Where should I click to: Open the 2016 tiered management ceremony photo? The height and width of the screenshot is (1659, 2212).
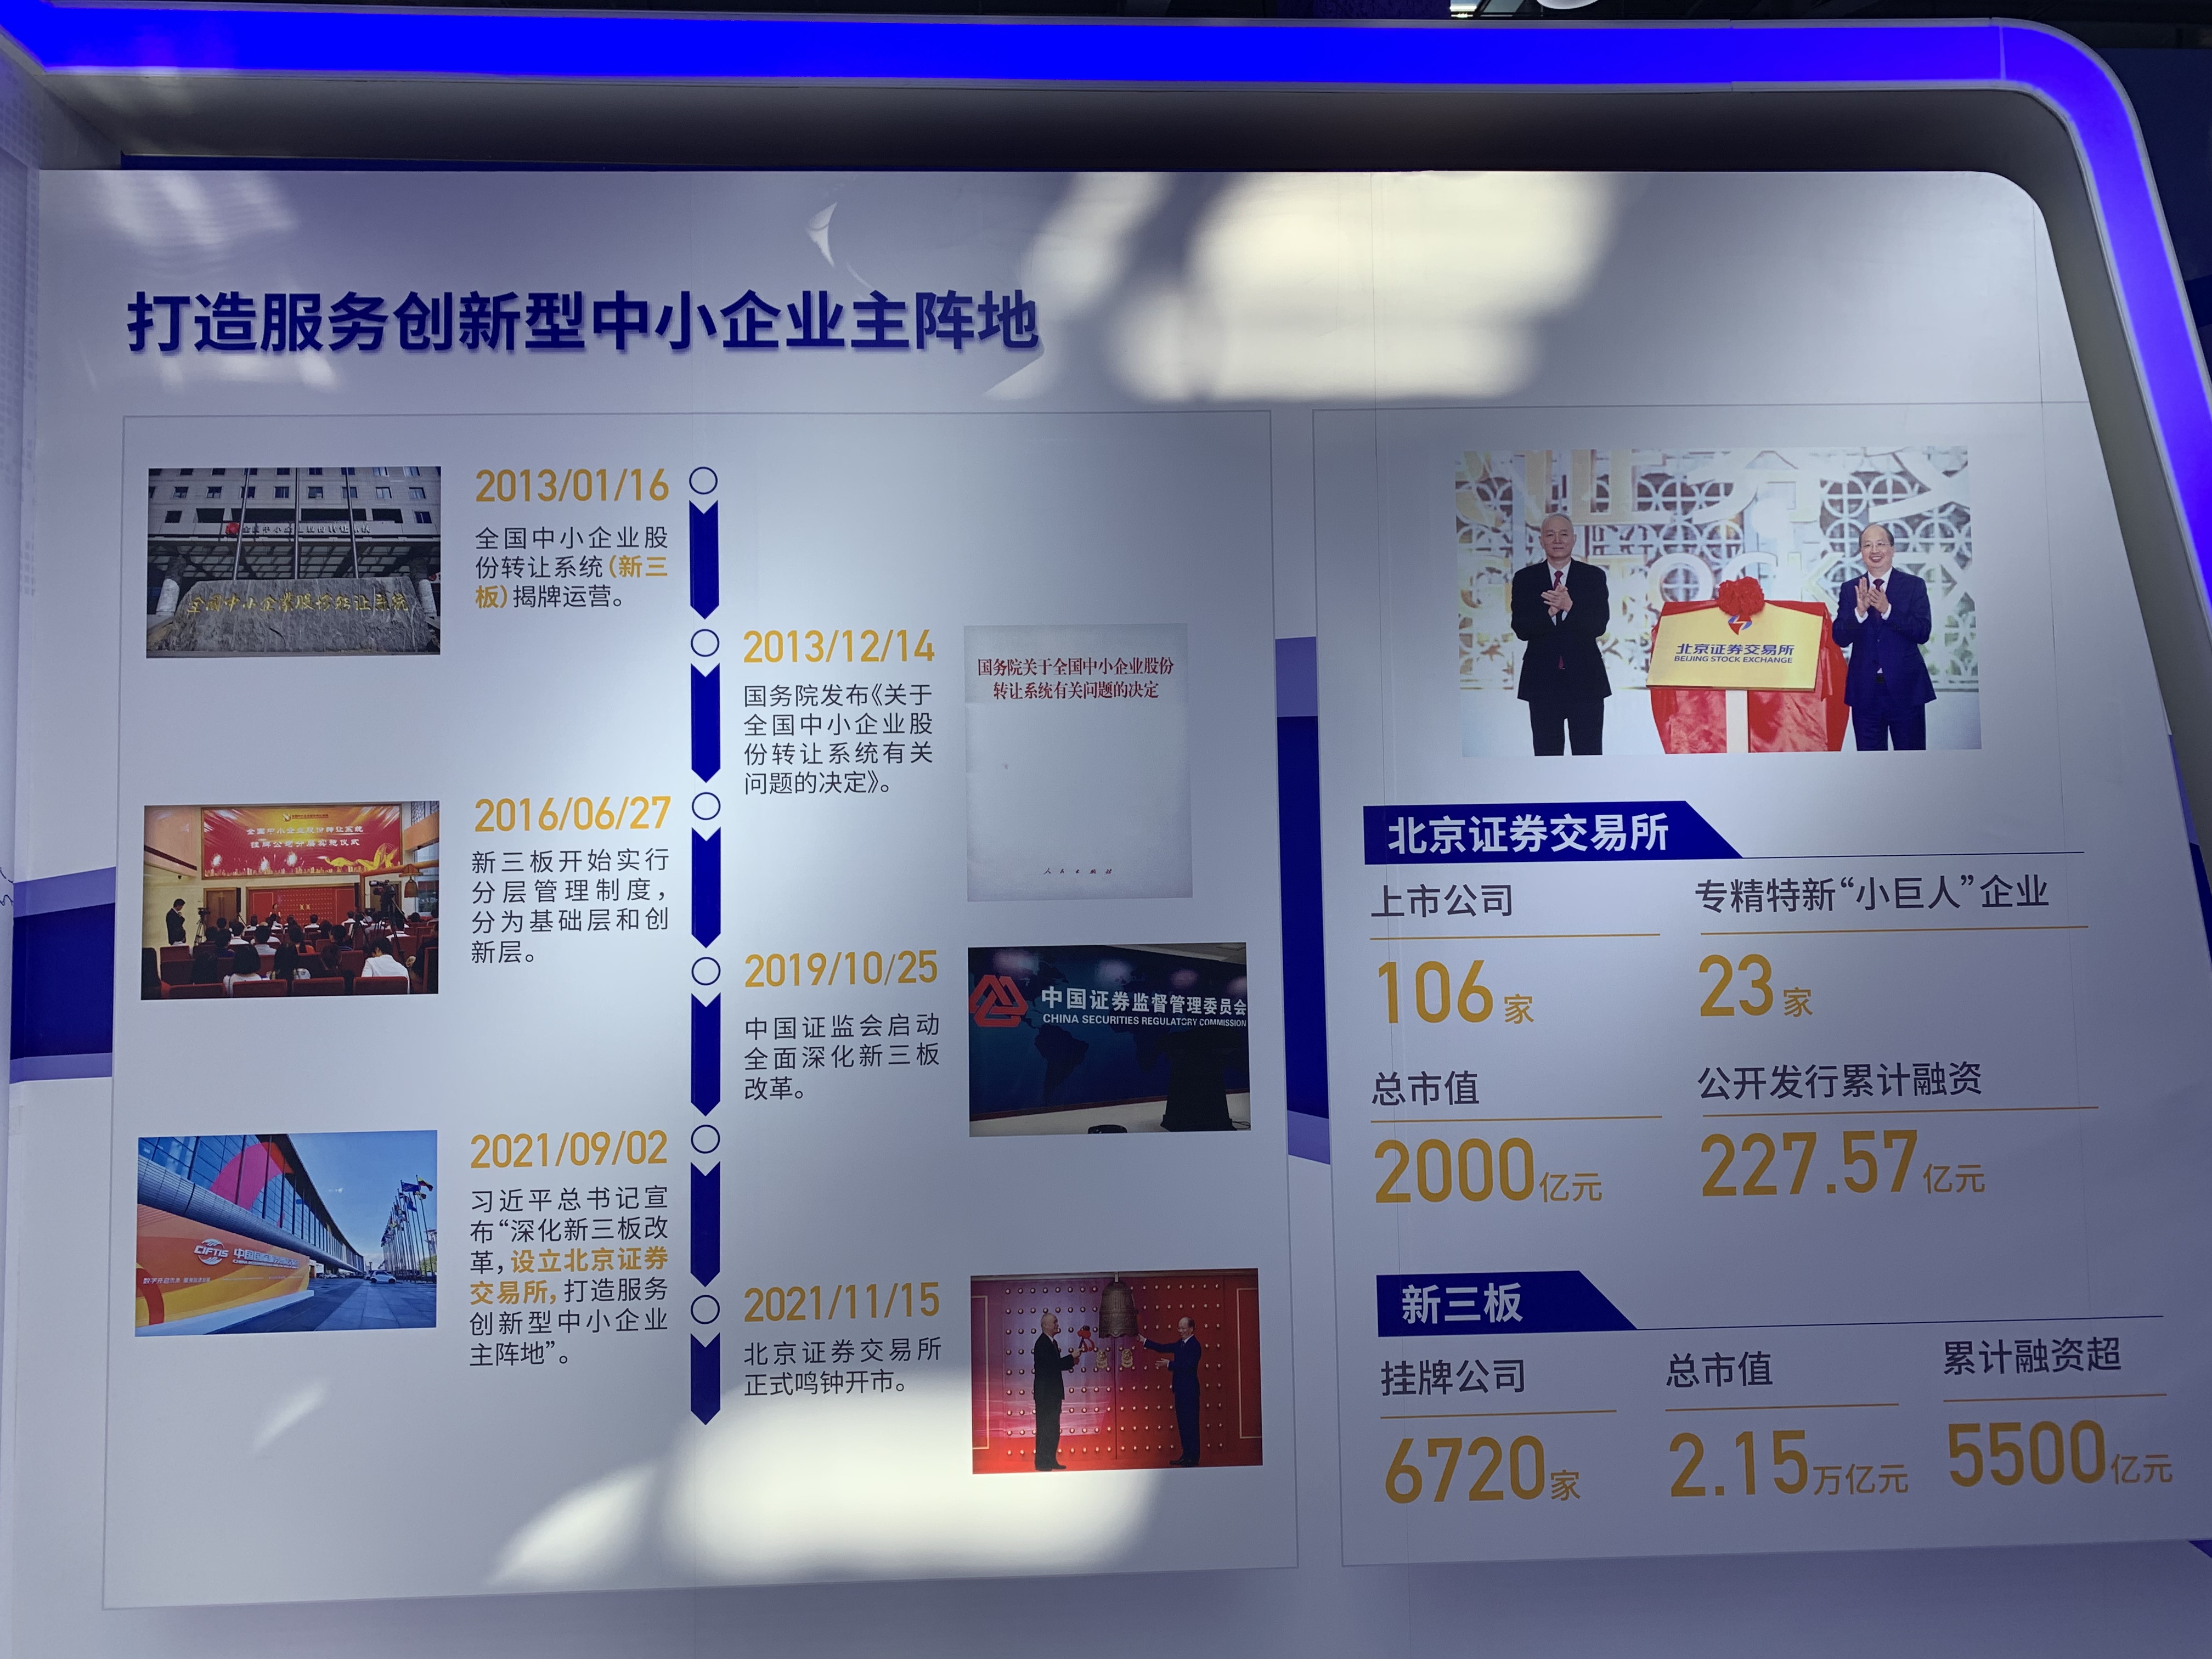(x=290, y=899)
